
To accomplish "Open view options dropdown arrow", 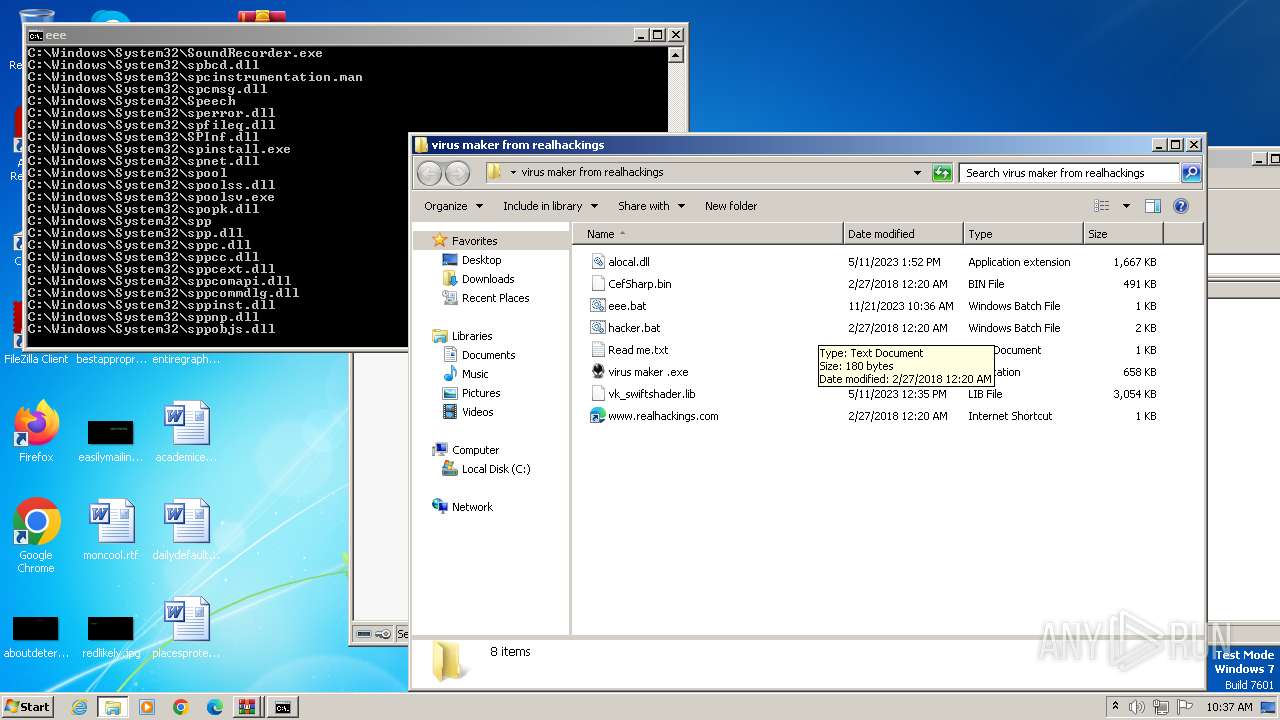I will pyautogui.click(x=1126, y=206).
